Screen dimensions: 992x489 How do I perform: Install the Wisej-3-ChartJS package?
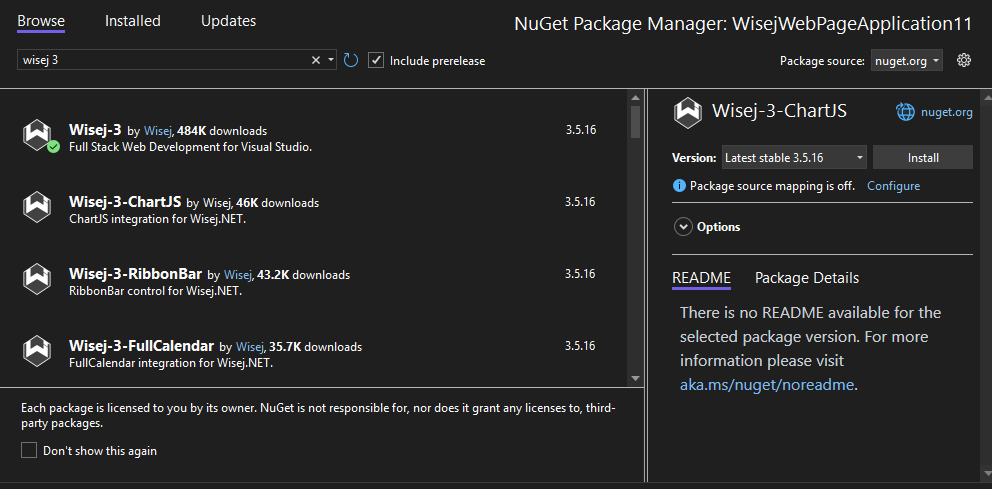tap(922, 158)
